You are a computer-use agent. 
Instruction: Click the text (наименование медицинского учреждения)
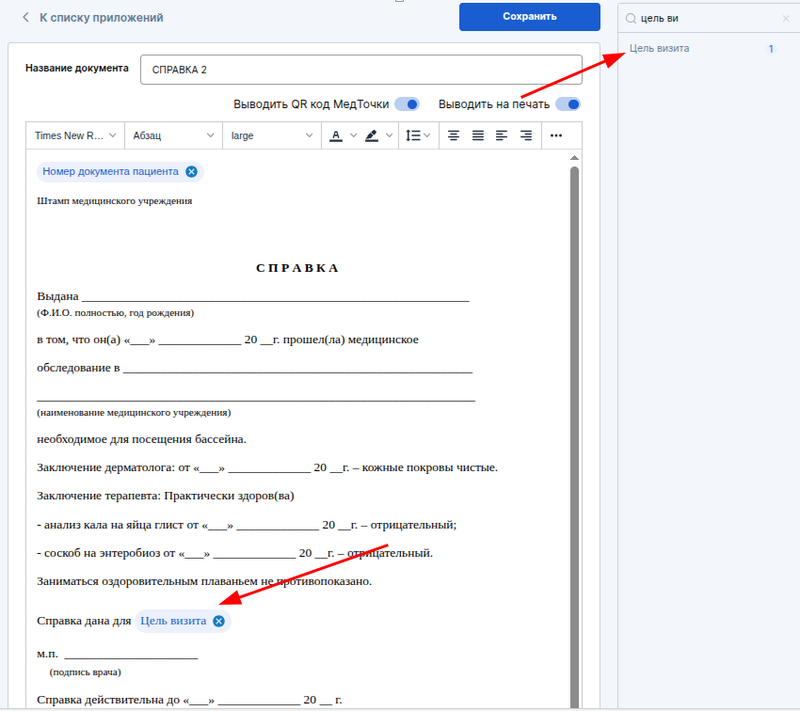point(134,413)
